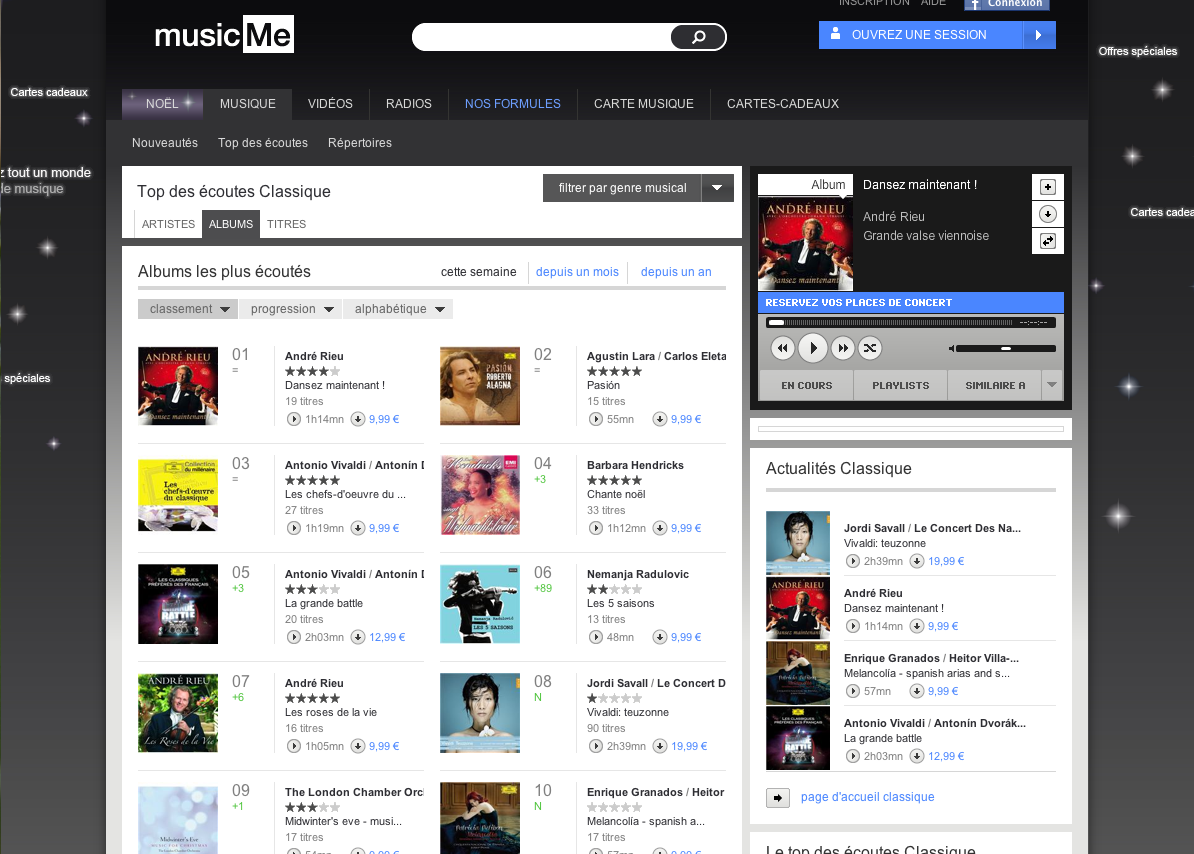The height and width of the screenshot is (854, 1194).
Task: Click the RESERVEZ VOS PLACES DE CONCERT banner
Action: coord(911,302)
